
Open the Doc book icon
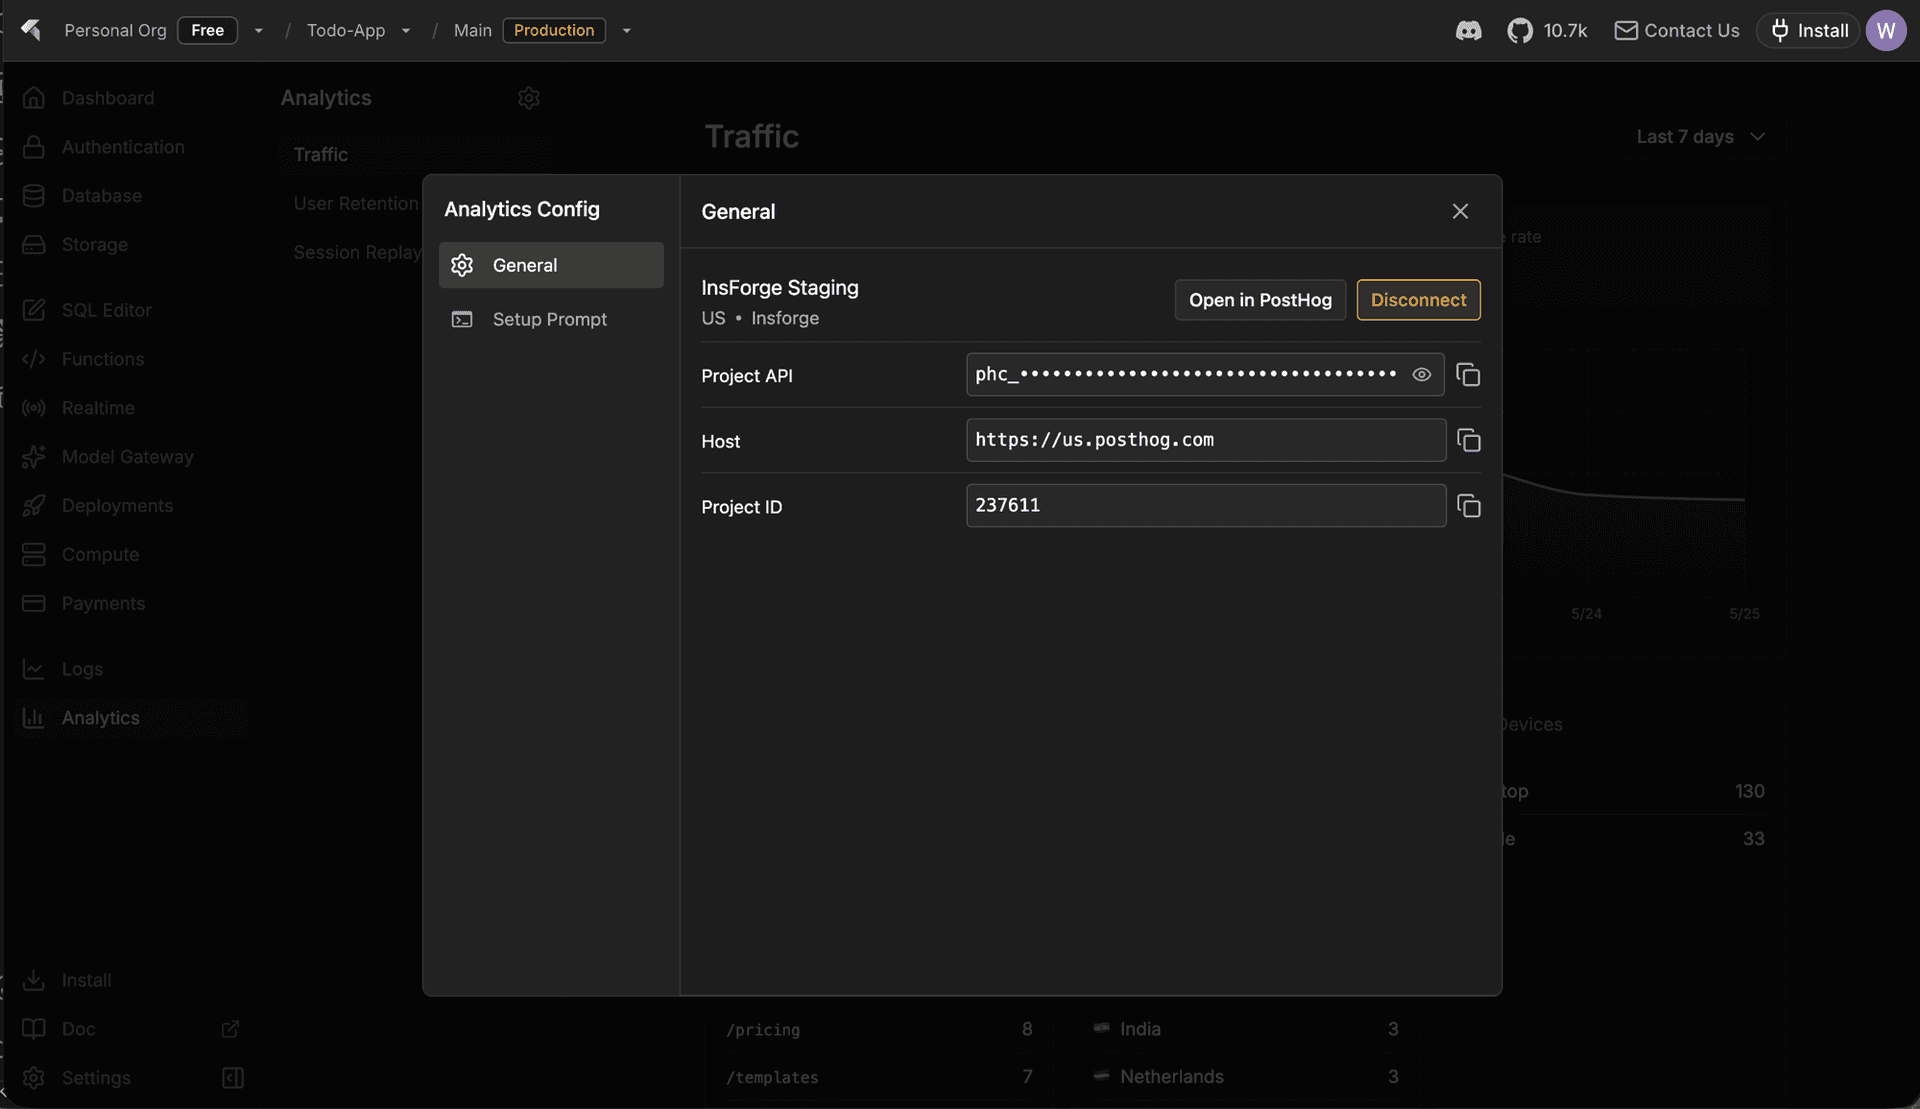click(x=34, y=1029)
